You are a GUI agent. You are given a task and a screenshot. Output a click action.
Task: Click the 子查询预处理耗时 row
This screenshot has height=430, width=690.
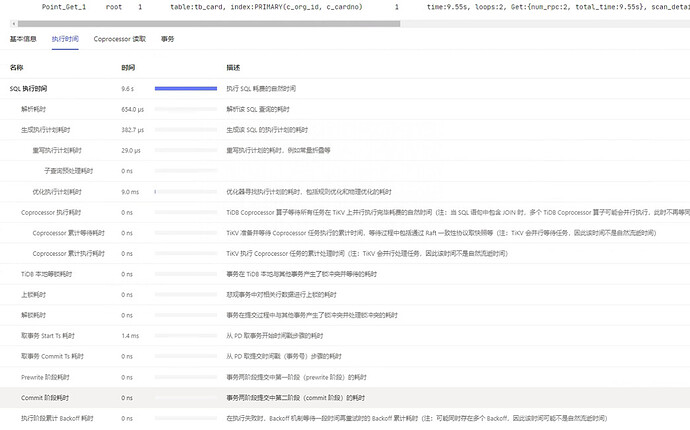(x=68, y=171)
